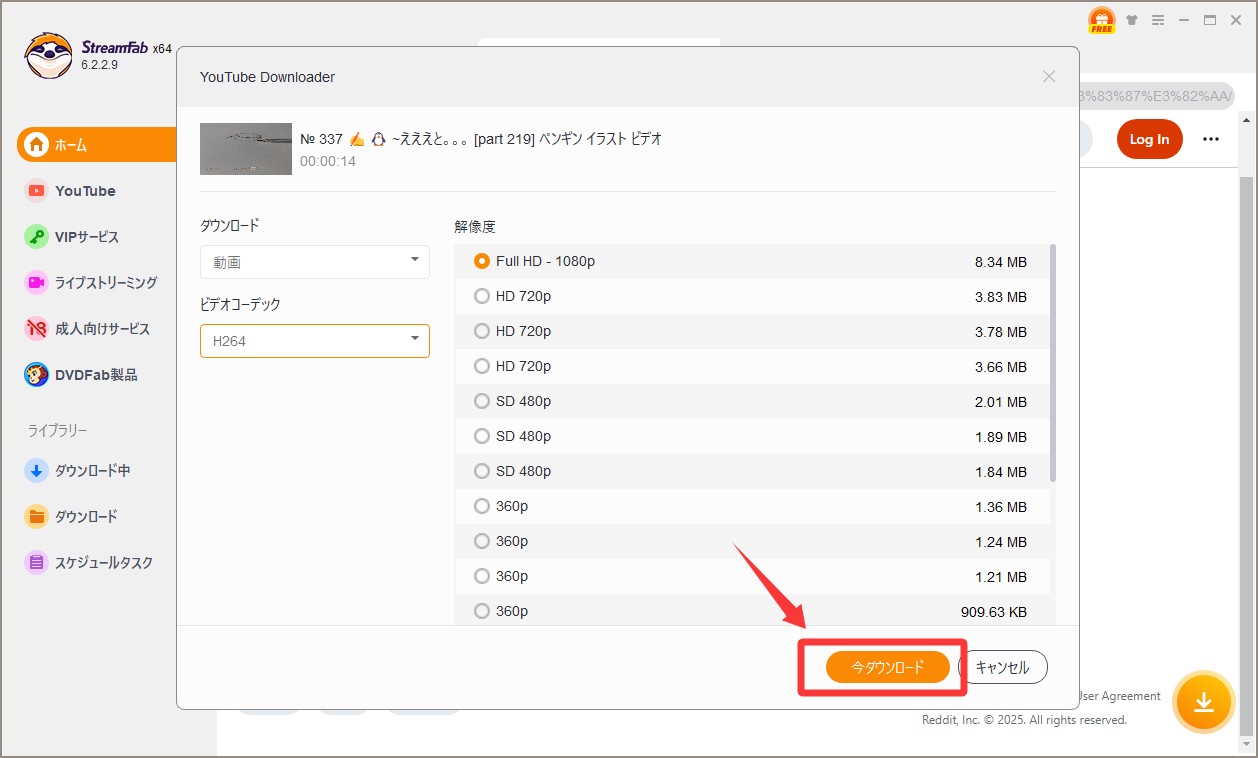Viewport: 1258px width, 758px height.
Task: Select SD 480p 1.89 MB option
Action: 752,436
